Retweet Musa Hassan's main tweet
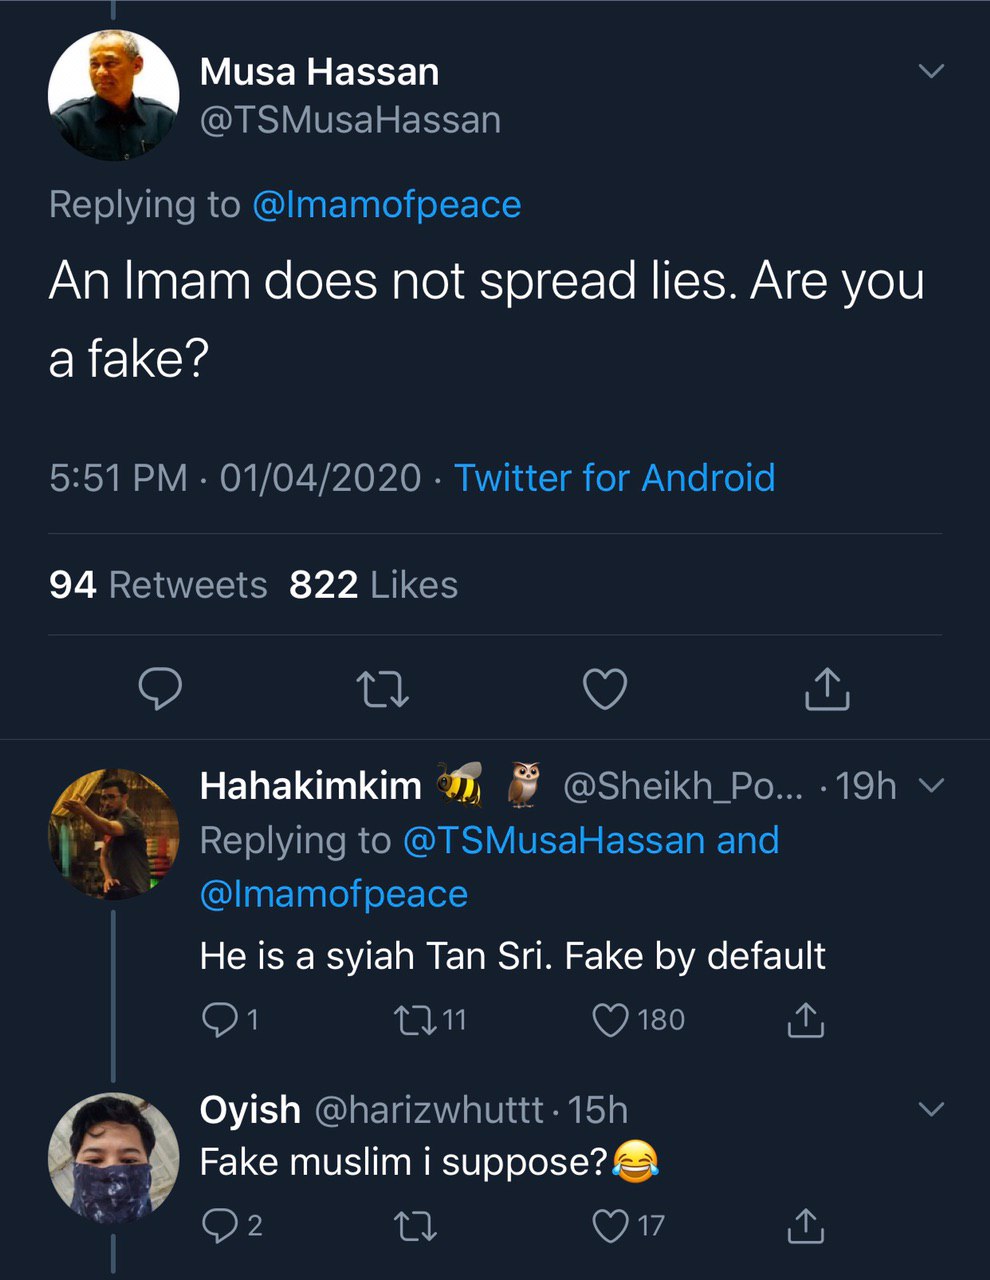 tap(382, 689)
